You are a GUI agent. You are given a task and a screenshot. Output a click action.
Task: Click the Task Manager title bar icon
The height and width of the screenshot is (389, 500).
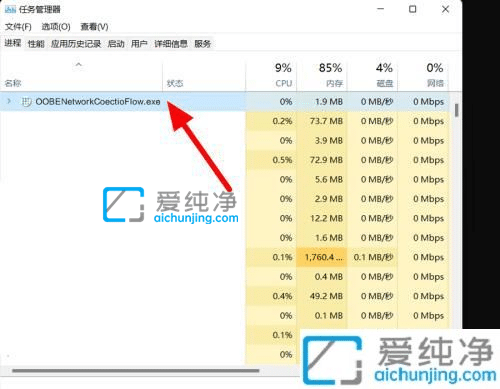(x=10, y=9)
